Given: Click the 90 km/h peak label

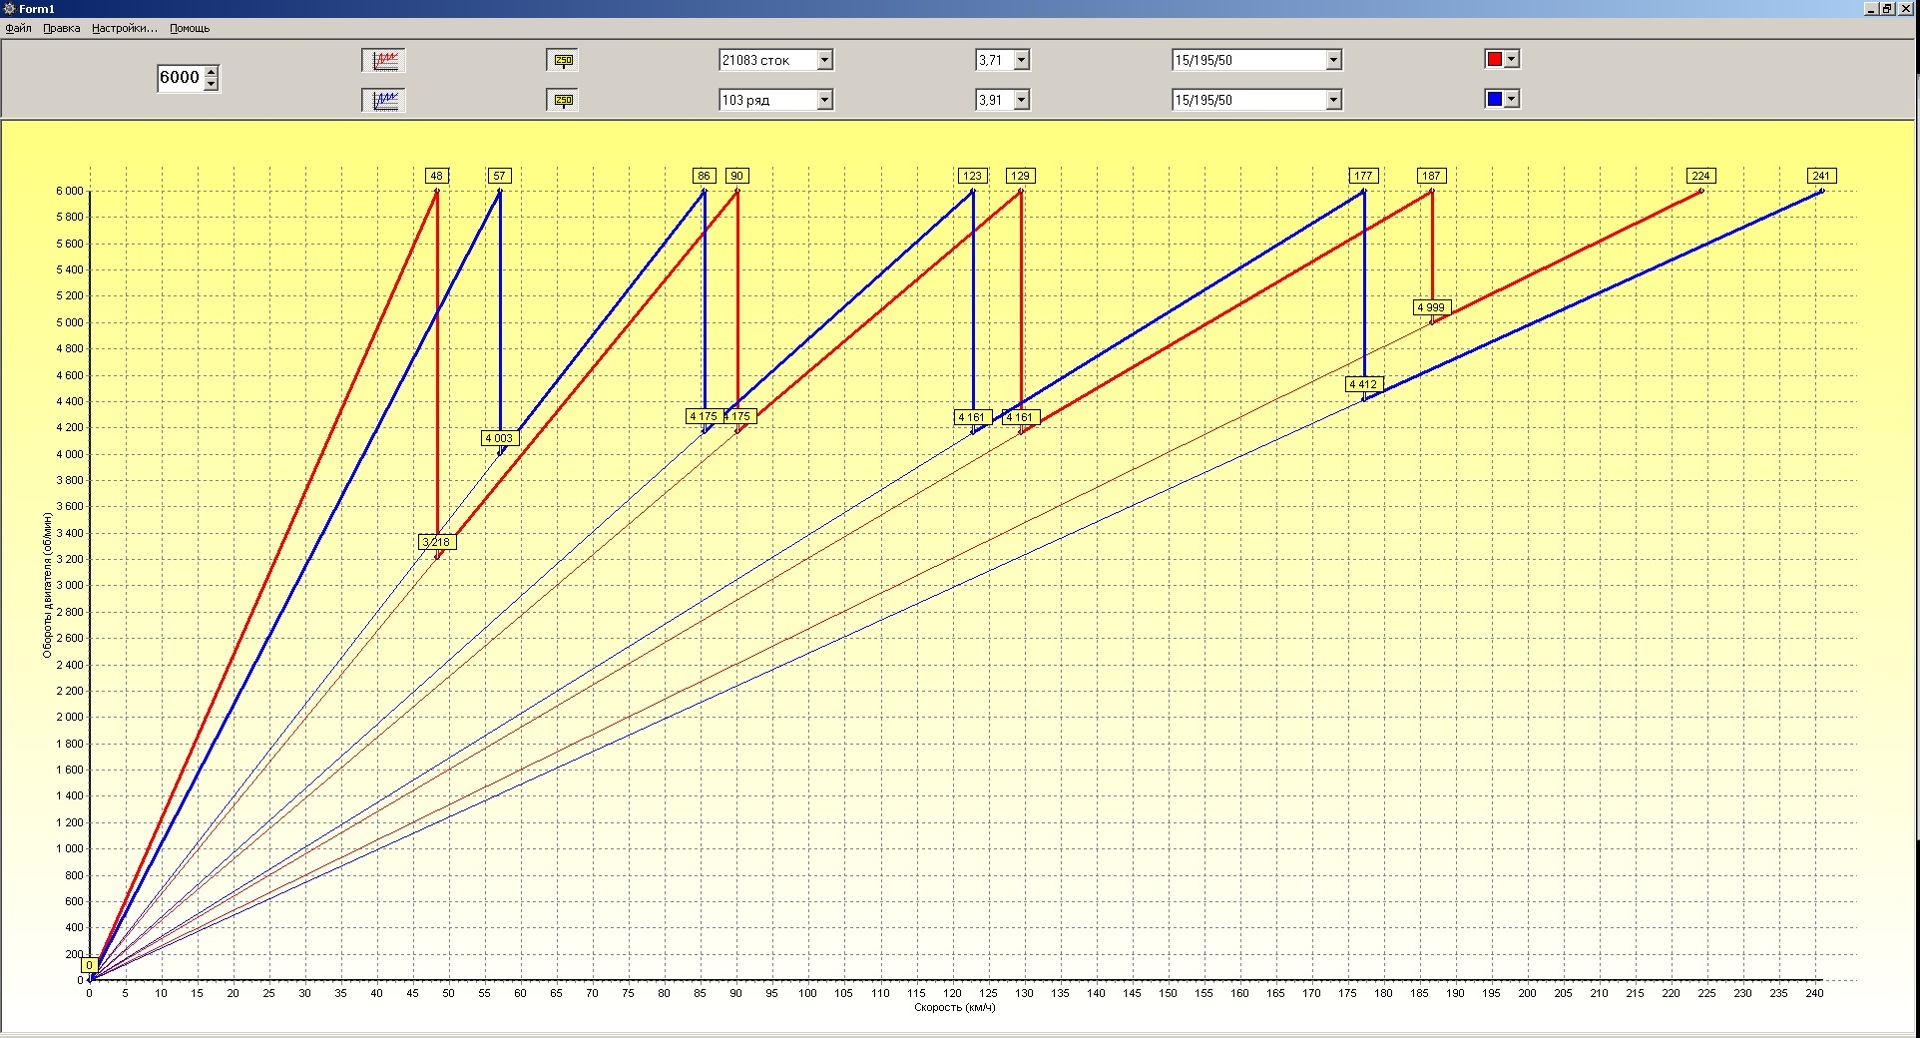Looking at the screenshot, I should [737, 176].
